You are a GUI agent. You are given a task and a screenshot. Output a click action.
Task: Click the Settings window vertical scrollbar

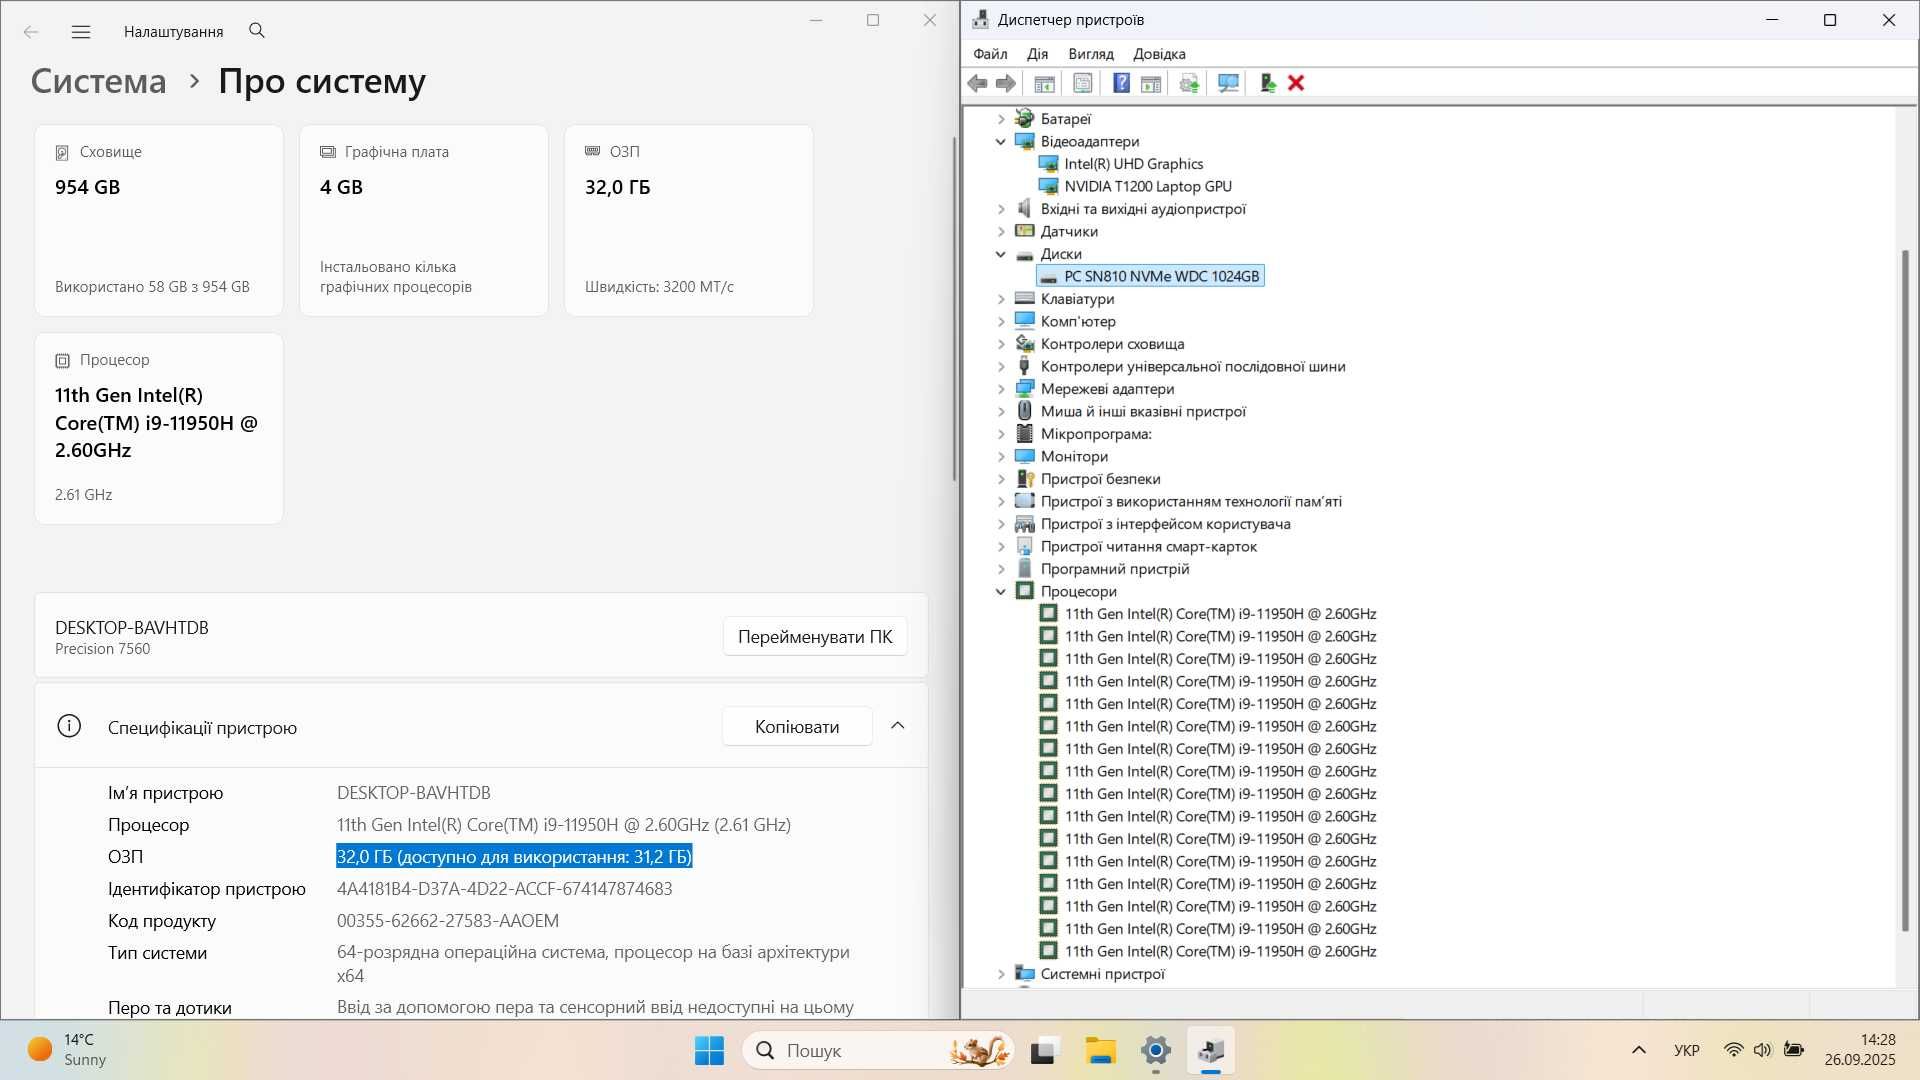955,308
